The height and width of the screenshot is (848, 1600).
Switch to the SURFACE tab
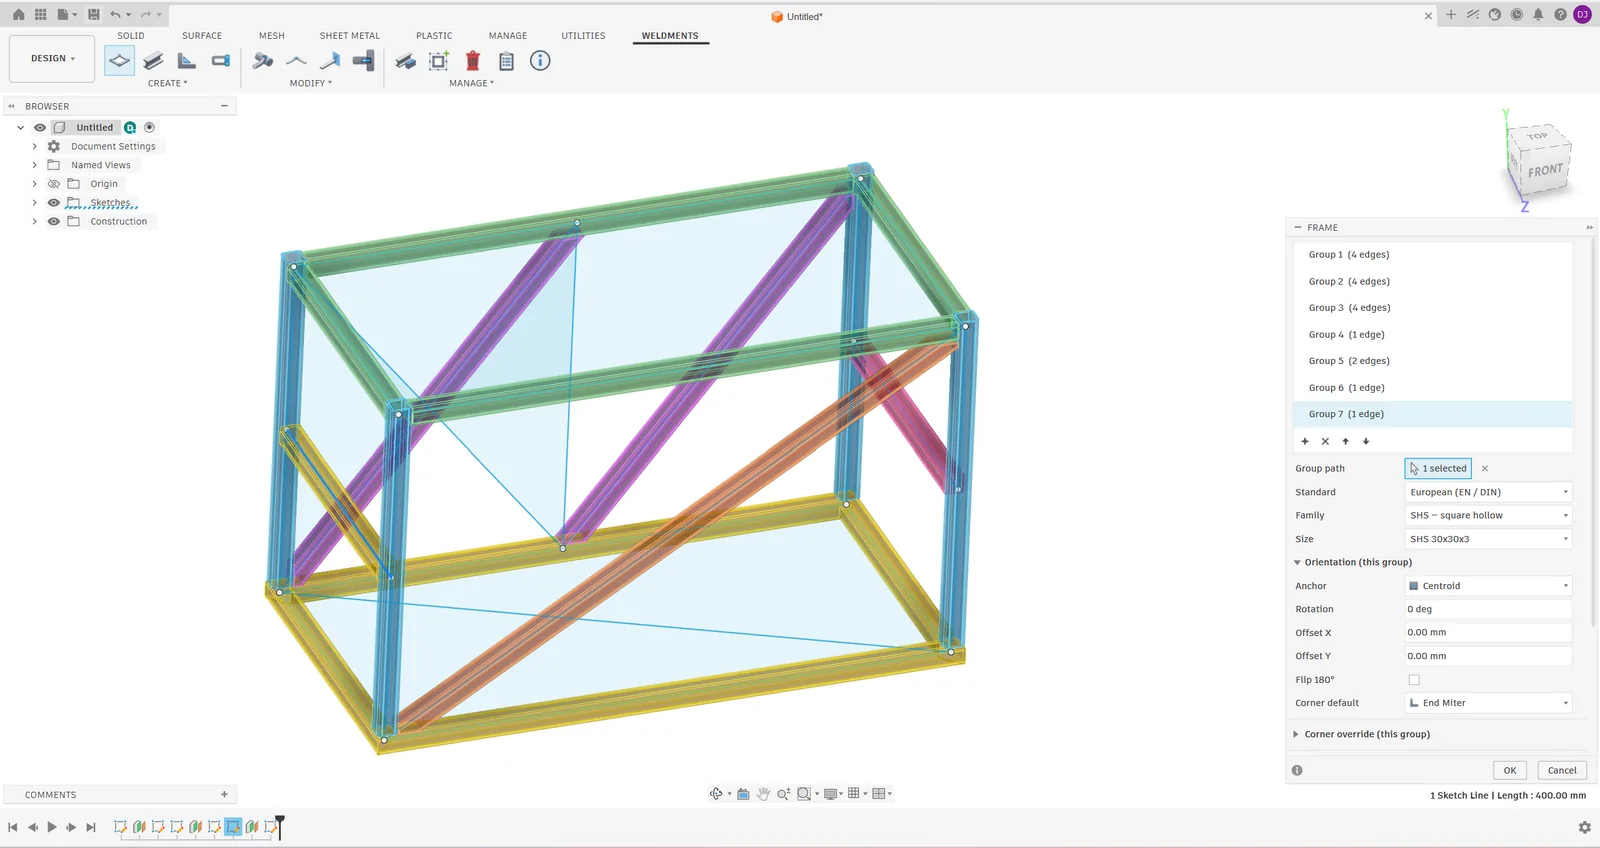pyautogui.click(x=202, y=36)
